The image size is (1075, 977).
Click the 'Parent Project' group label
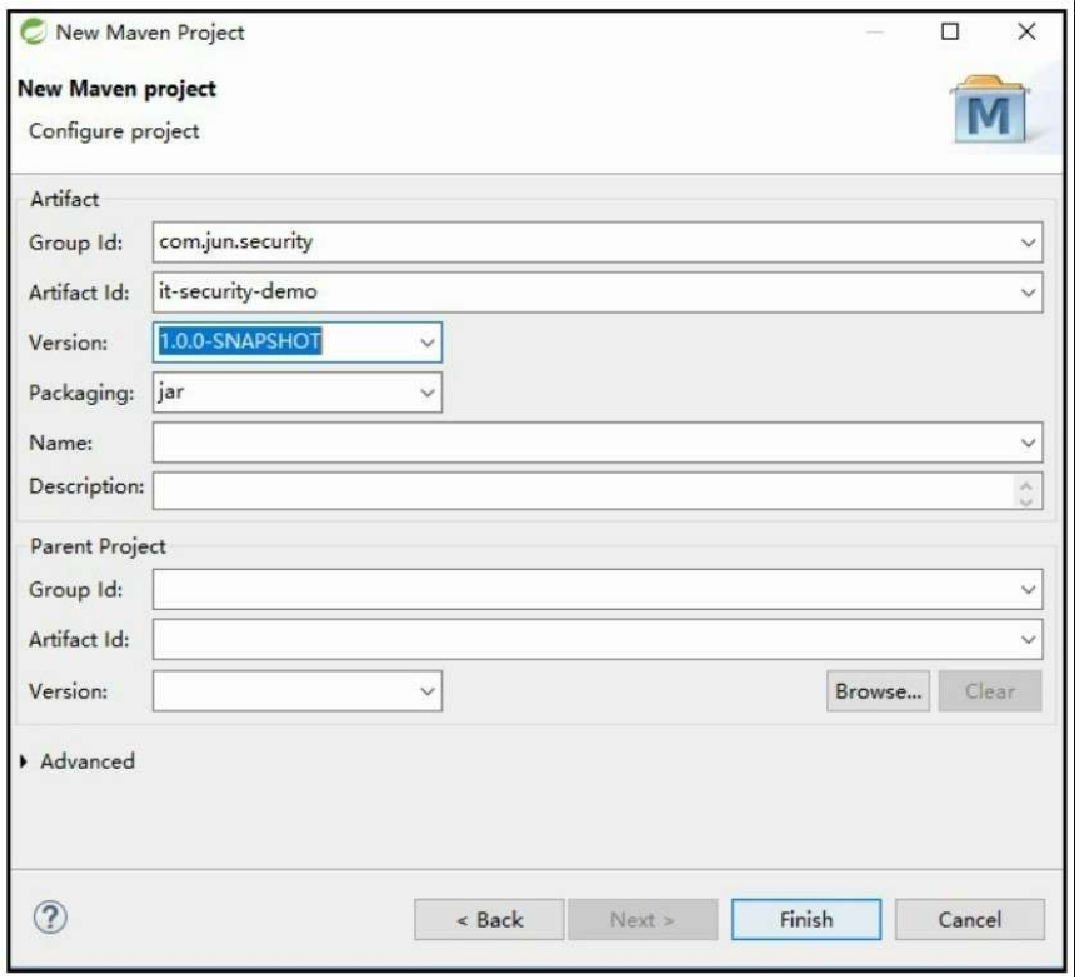(x=98, y=546)
